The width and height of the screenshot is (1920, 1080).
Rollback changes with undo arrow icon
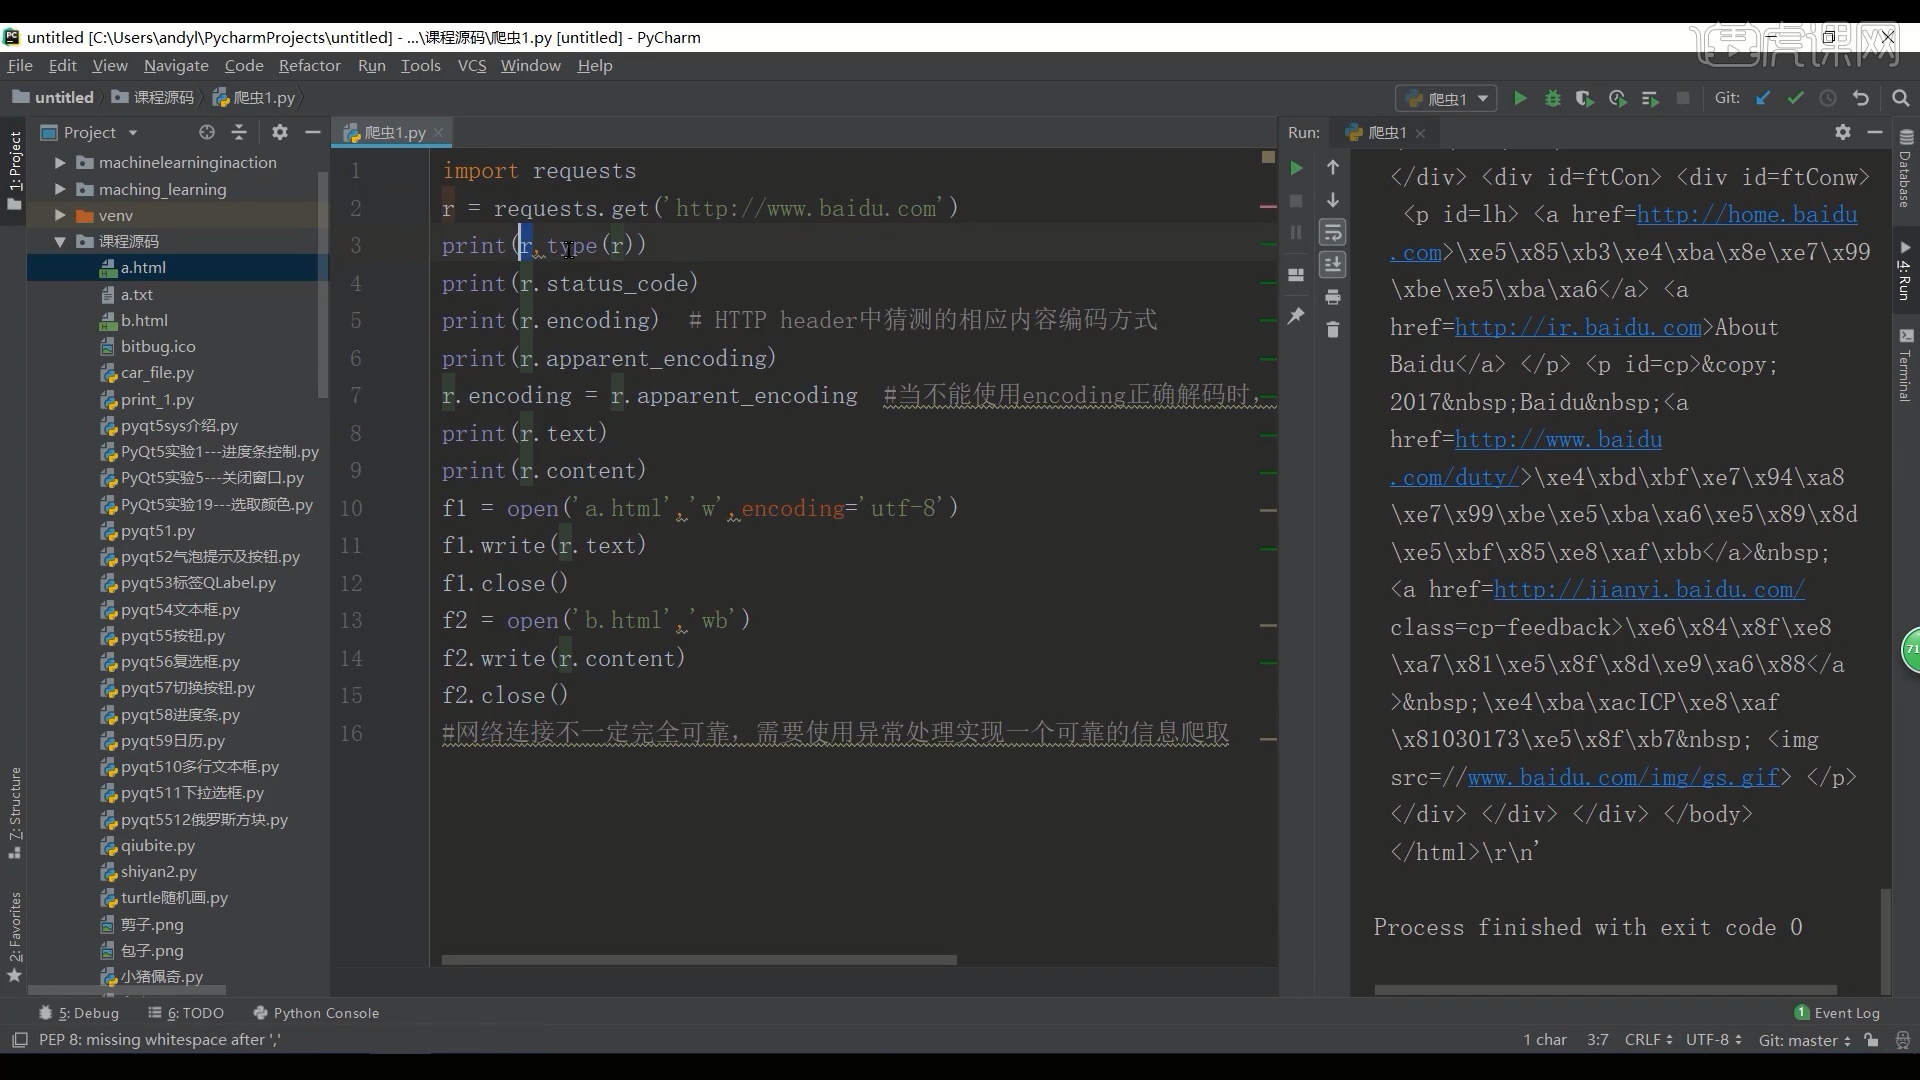[1861, 99]
